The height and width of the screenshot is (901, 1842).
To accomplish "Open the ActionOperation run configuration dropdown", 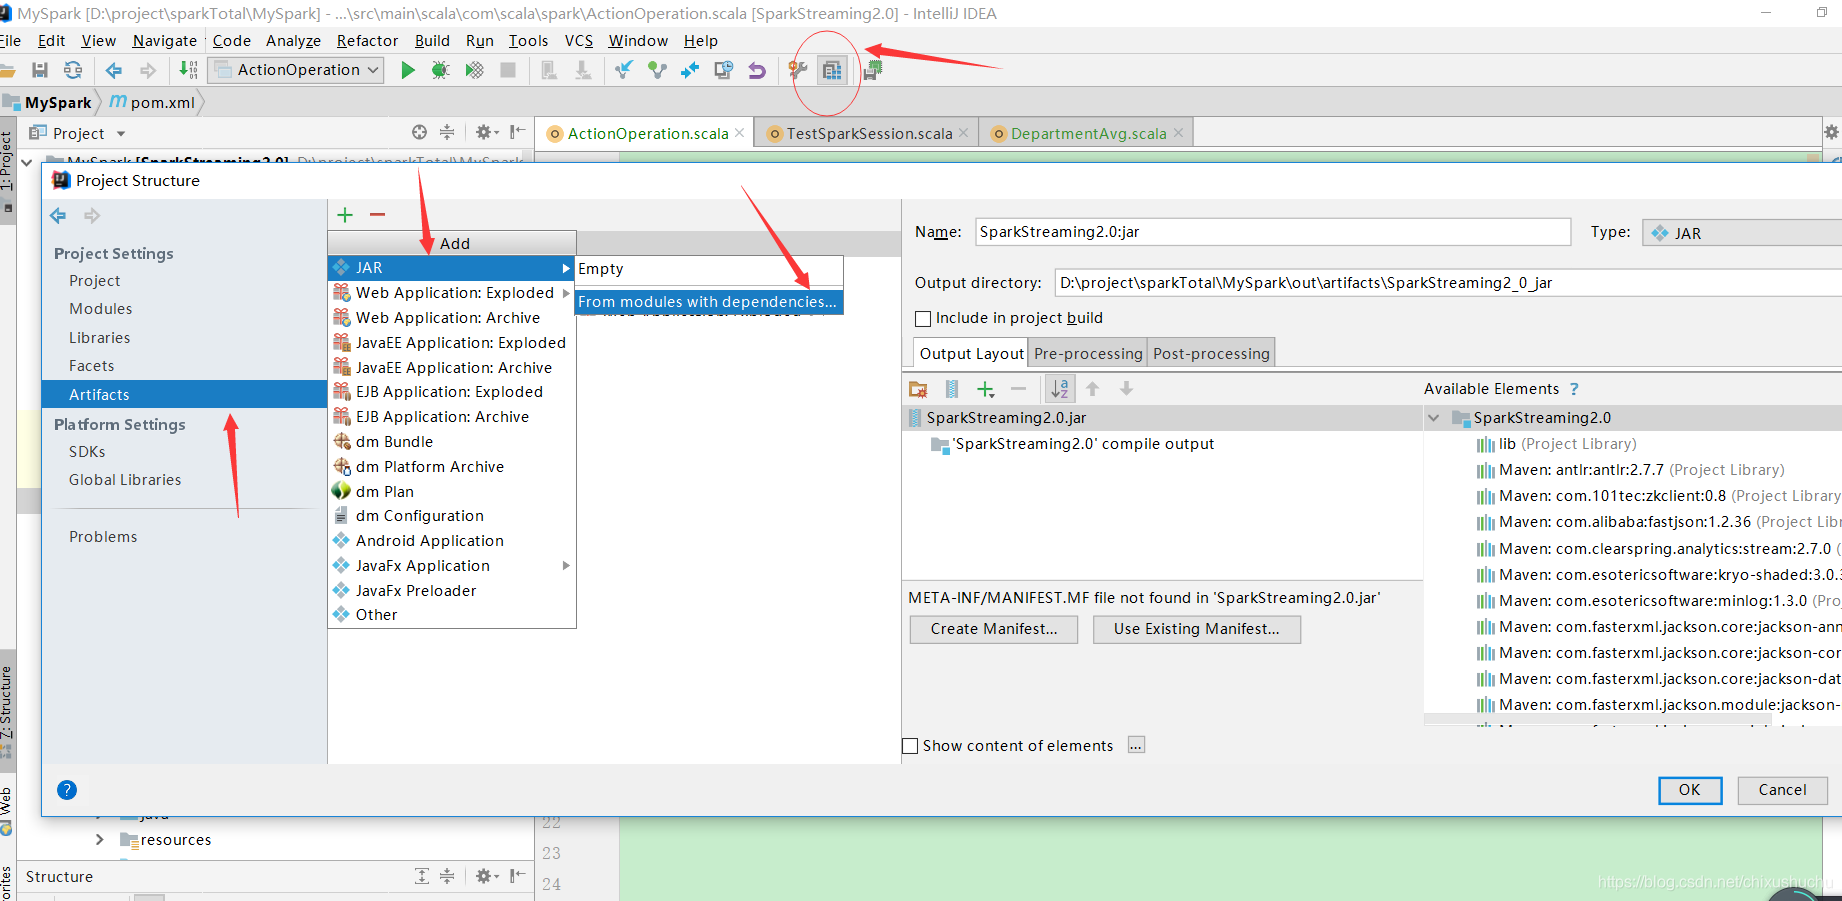I will 296,70.
